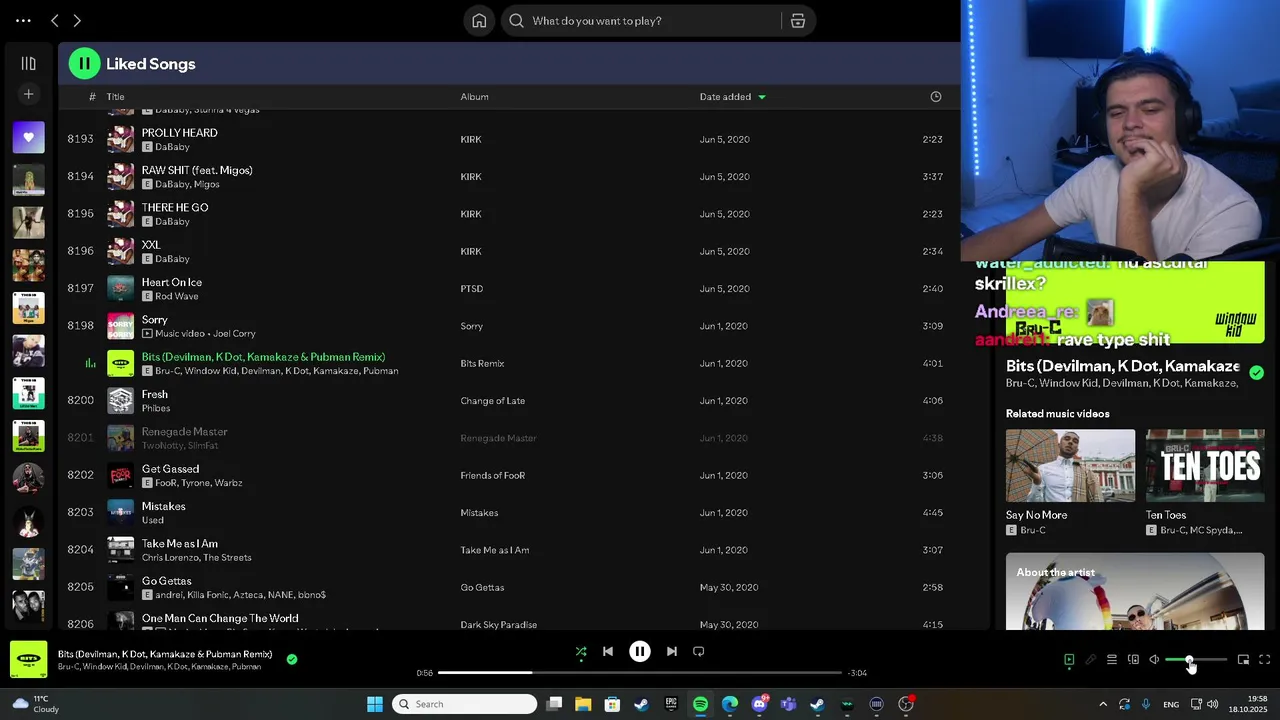
Task: Open the miniplayer icon
Action: (1243, 660)
